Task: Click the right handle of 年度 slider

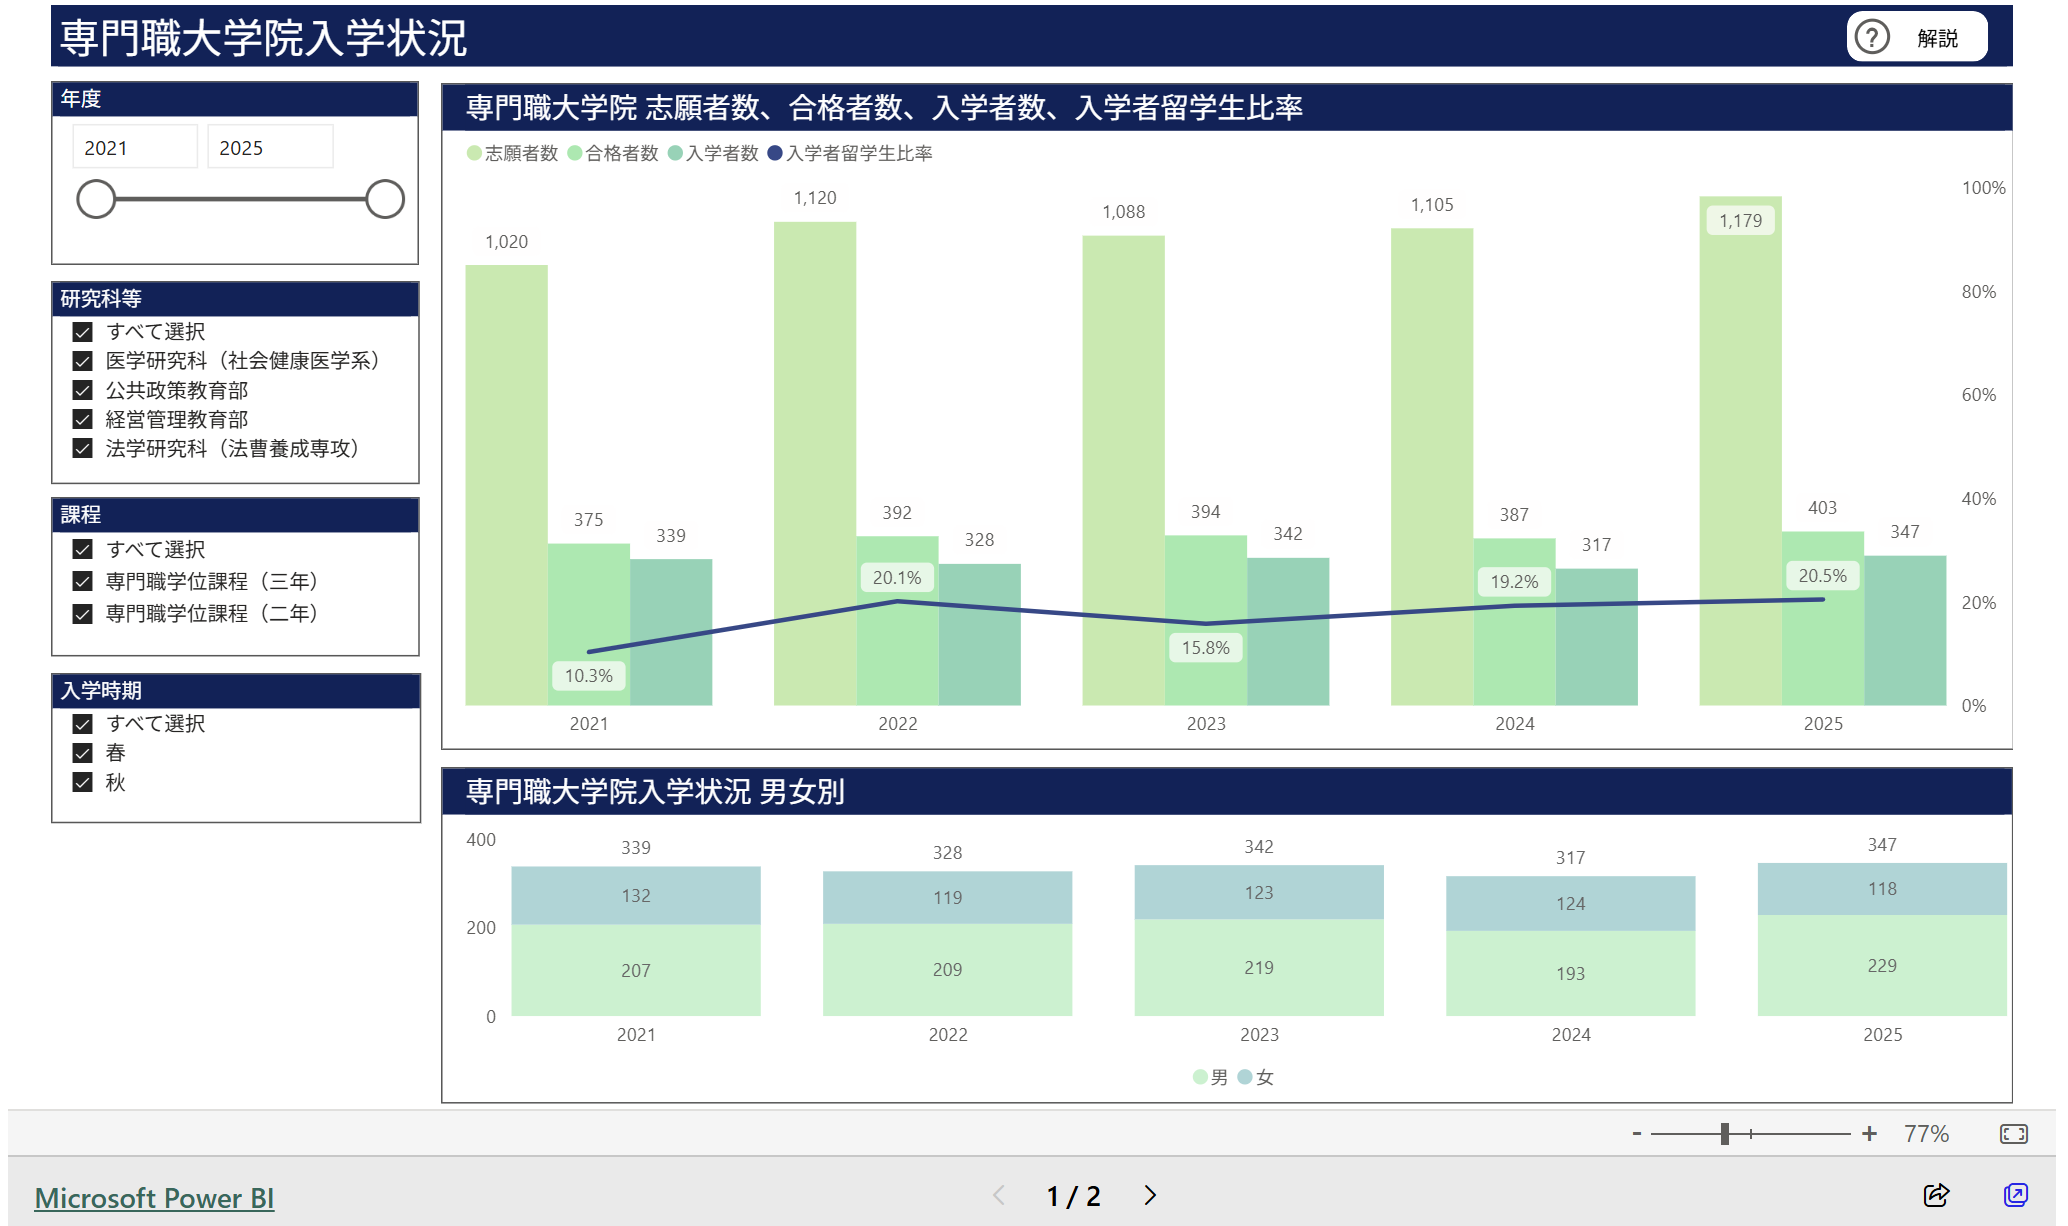Action: (384, 199)
